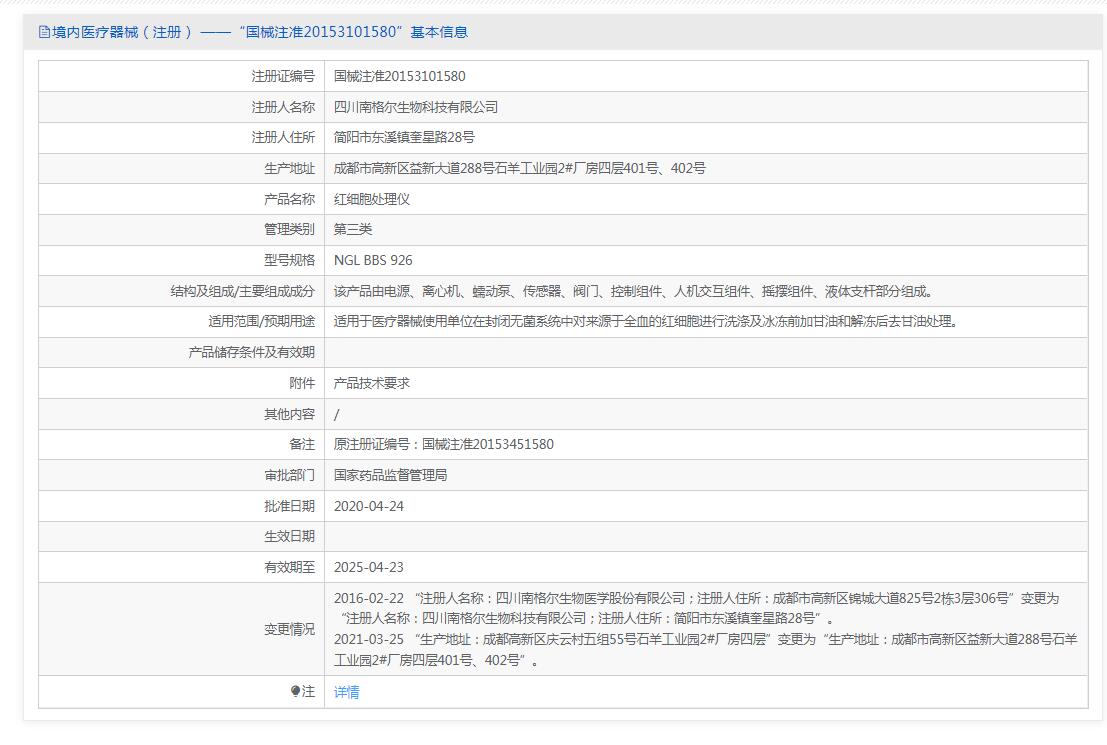Image resolution: width=1107 pixels, height=745 pixels.
Task: Click the bulb icon beside 注 label
Action: tap(295, 691)
